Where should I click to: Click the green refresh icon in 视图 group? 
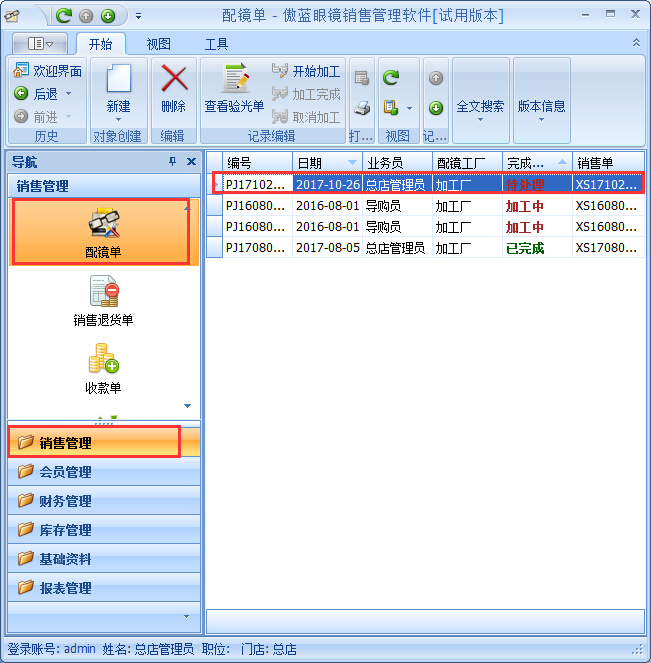391,76
